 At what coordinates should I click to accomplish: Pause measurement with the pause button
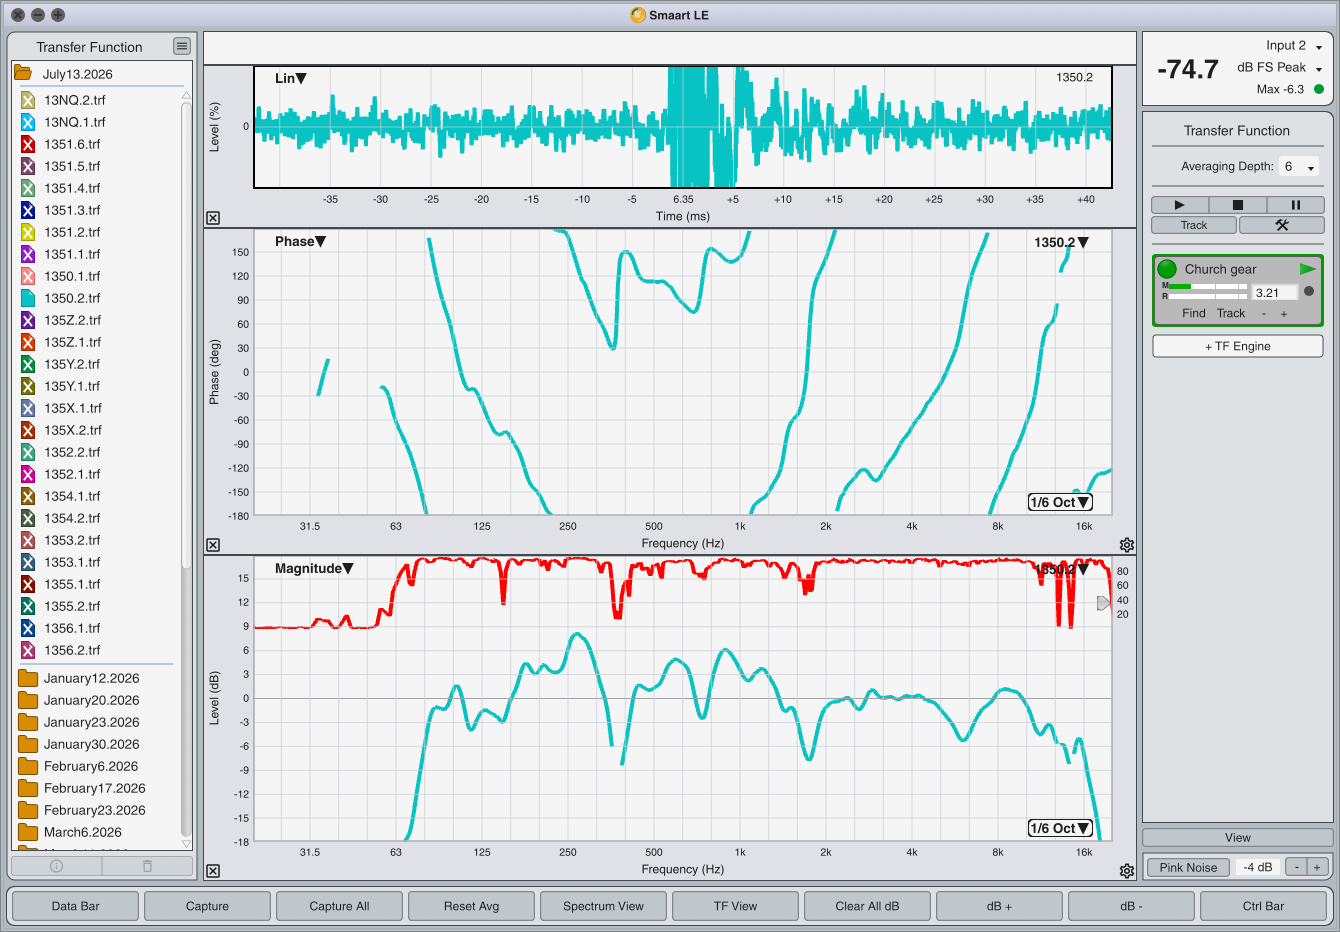[1296, 205]
